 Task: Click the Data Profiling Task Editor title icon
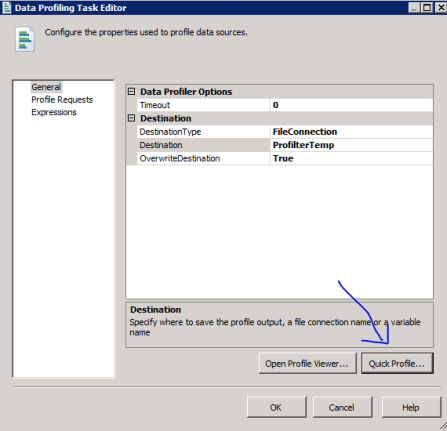point(7,8)
